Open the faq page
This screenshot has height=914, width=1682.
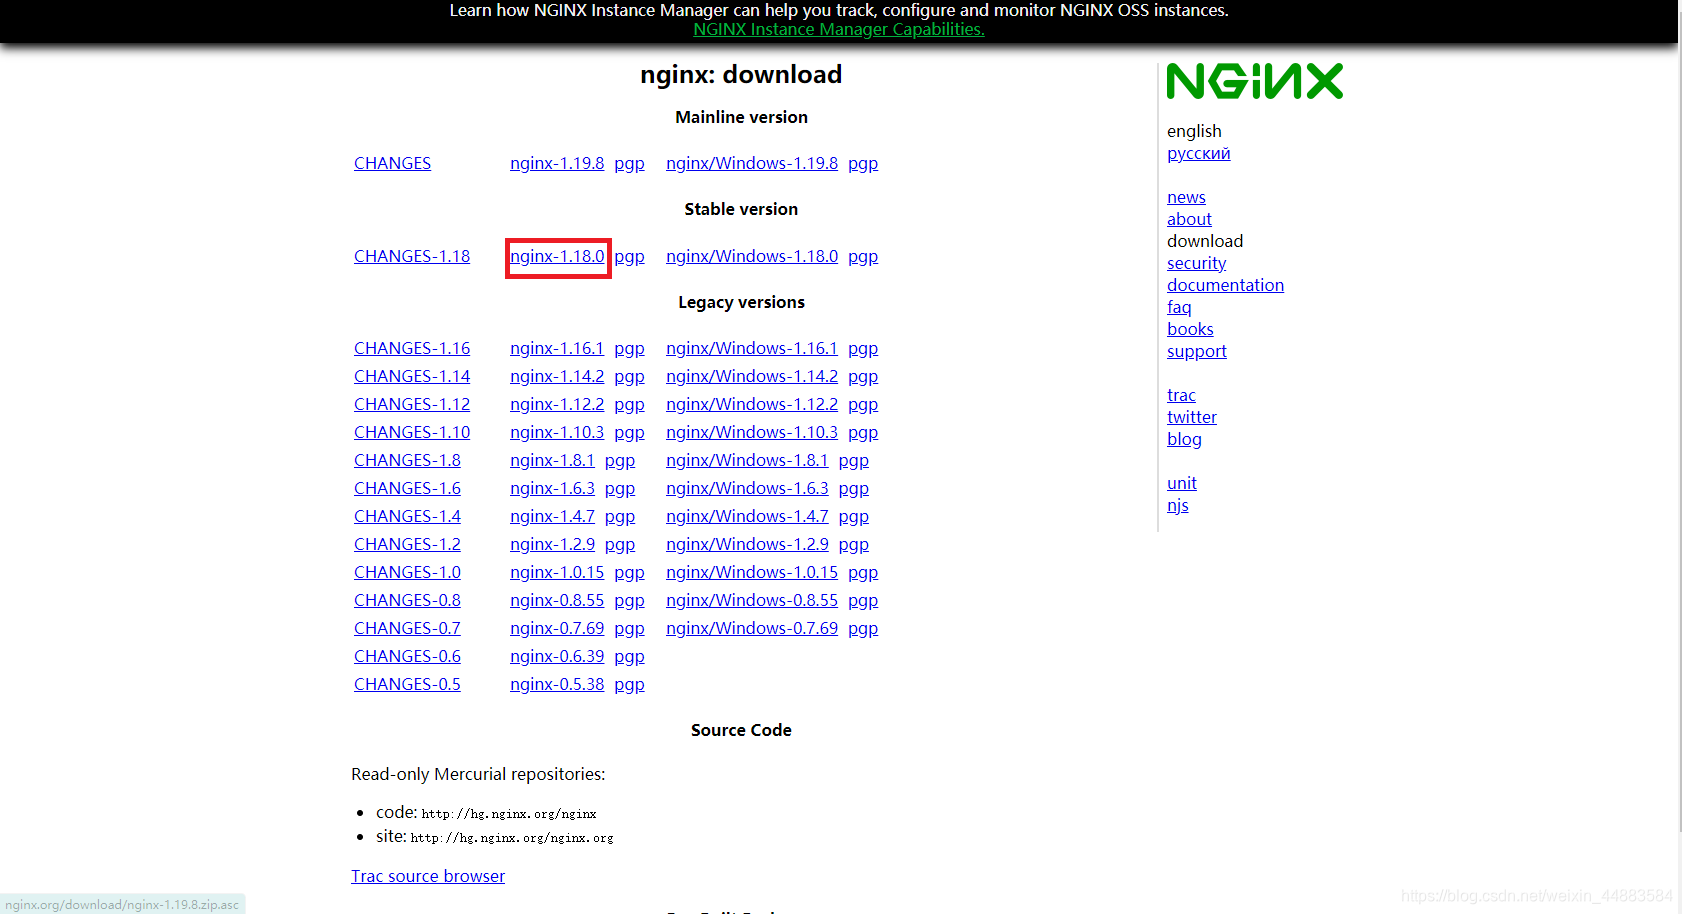click(x=1179, y=307)
